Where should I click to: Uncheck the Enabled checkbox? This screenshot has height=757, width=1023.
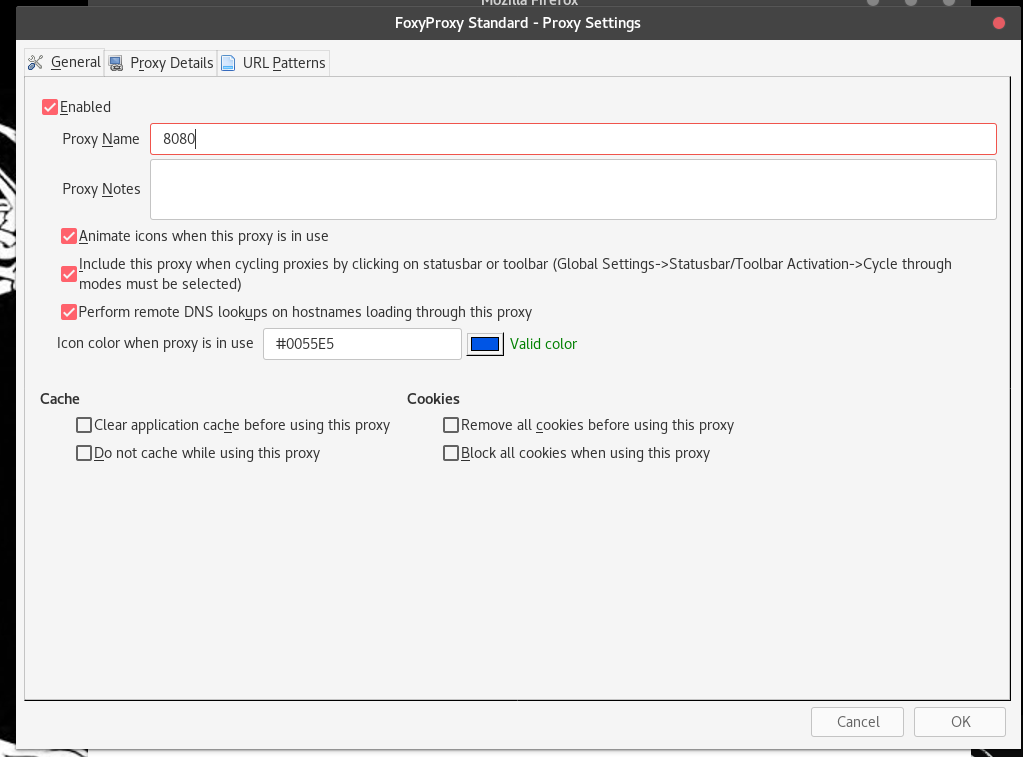point(50,107)
